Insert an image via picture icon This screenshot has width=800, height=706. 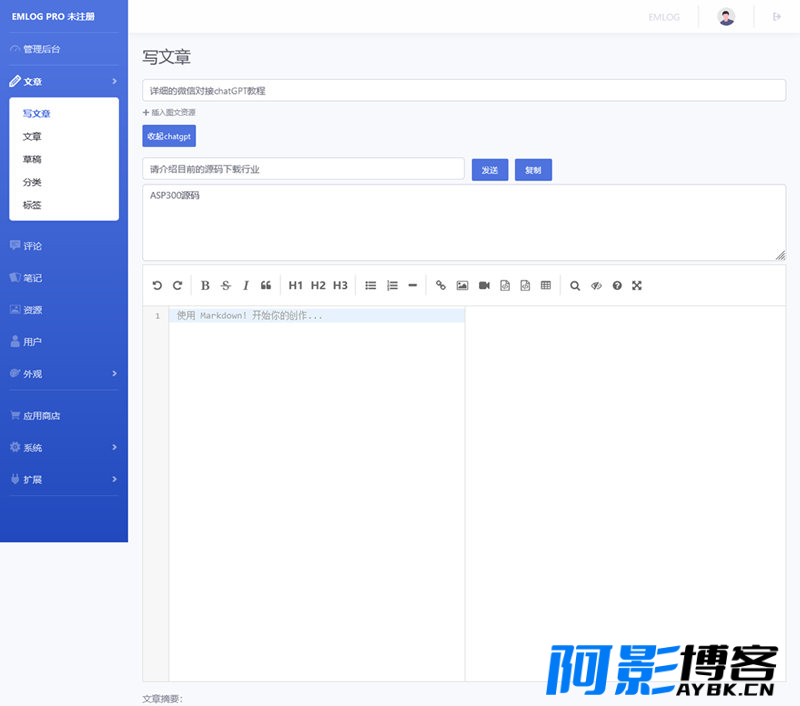462,286
